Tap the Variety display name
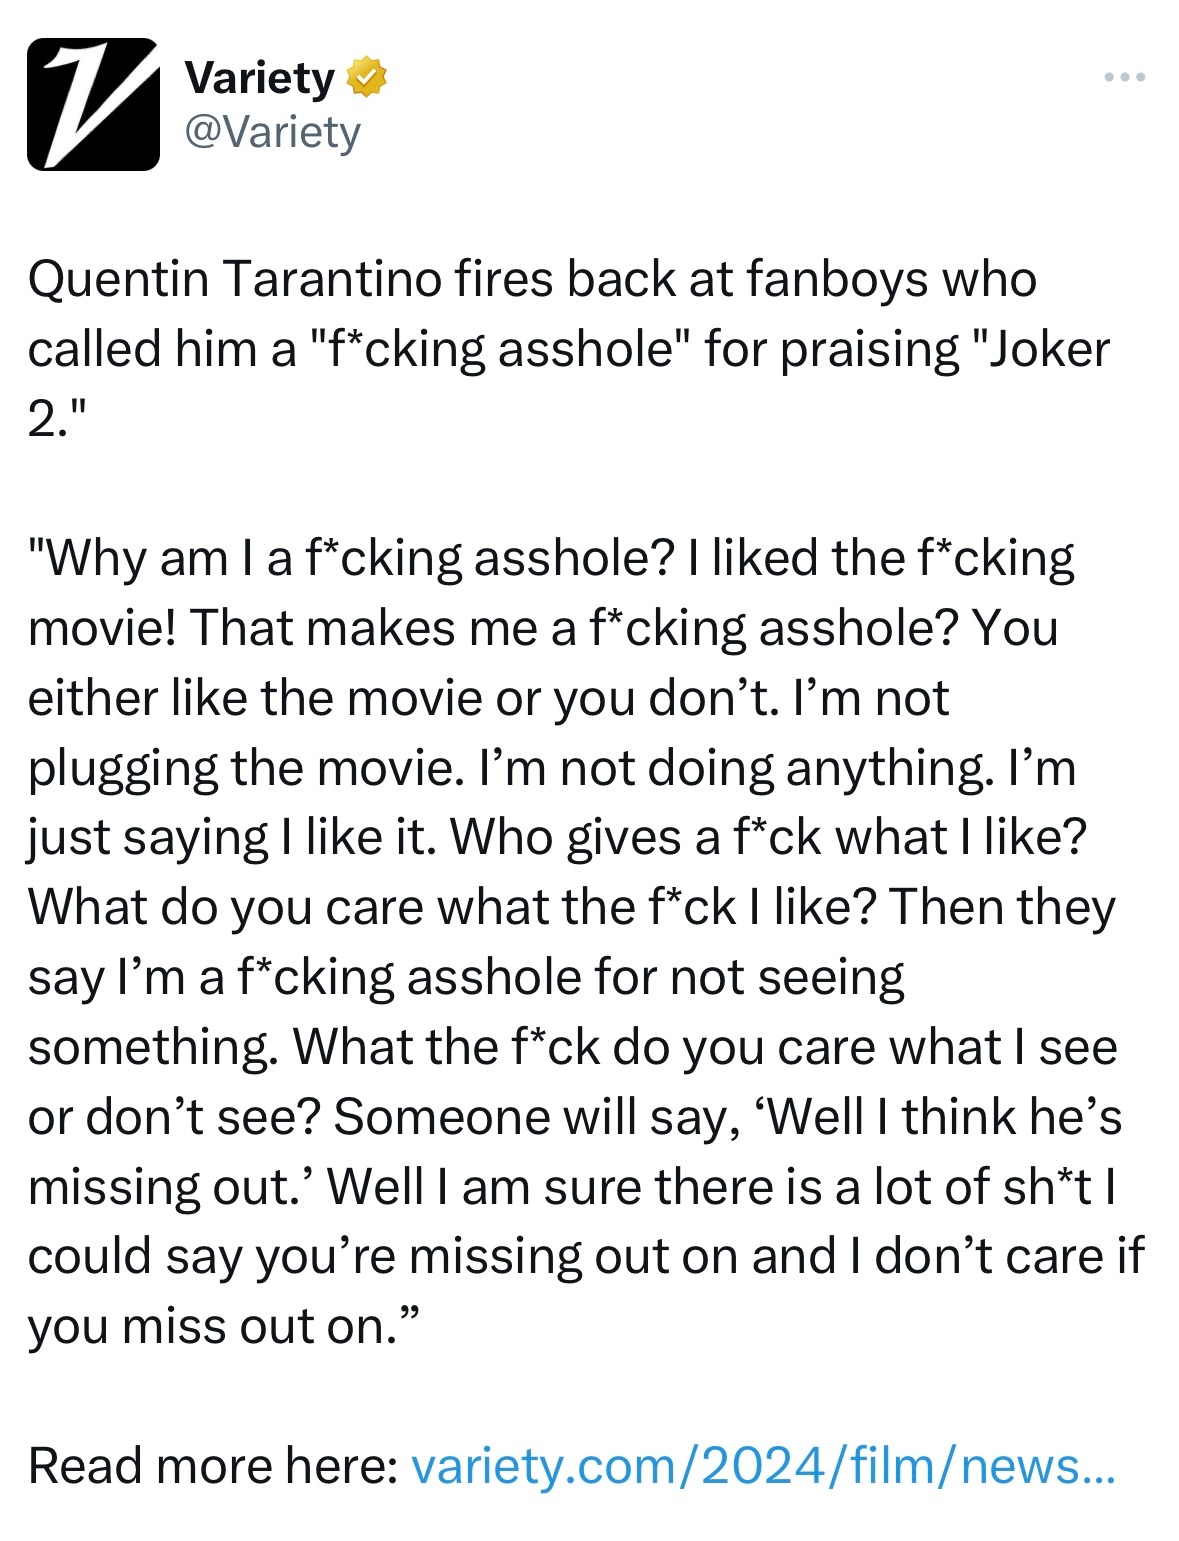Screen dimensions: 1179x1541 point(260,78)
